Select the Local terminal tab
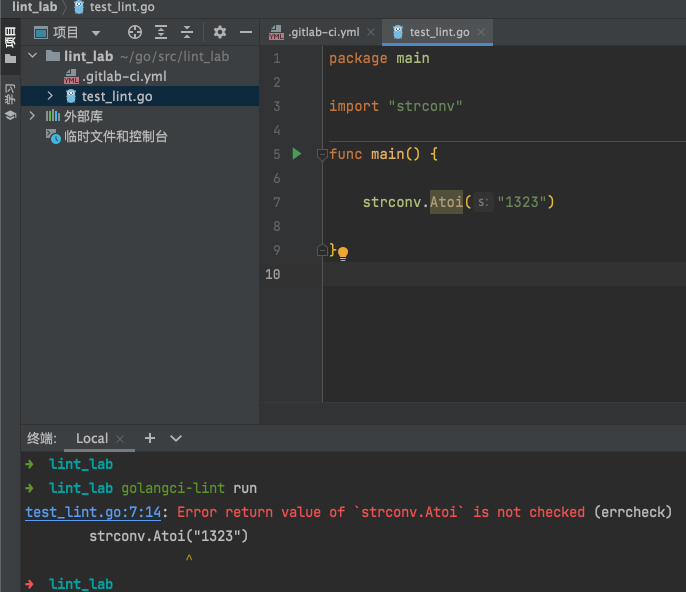 click(x=92, y=438)
